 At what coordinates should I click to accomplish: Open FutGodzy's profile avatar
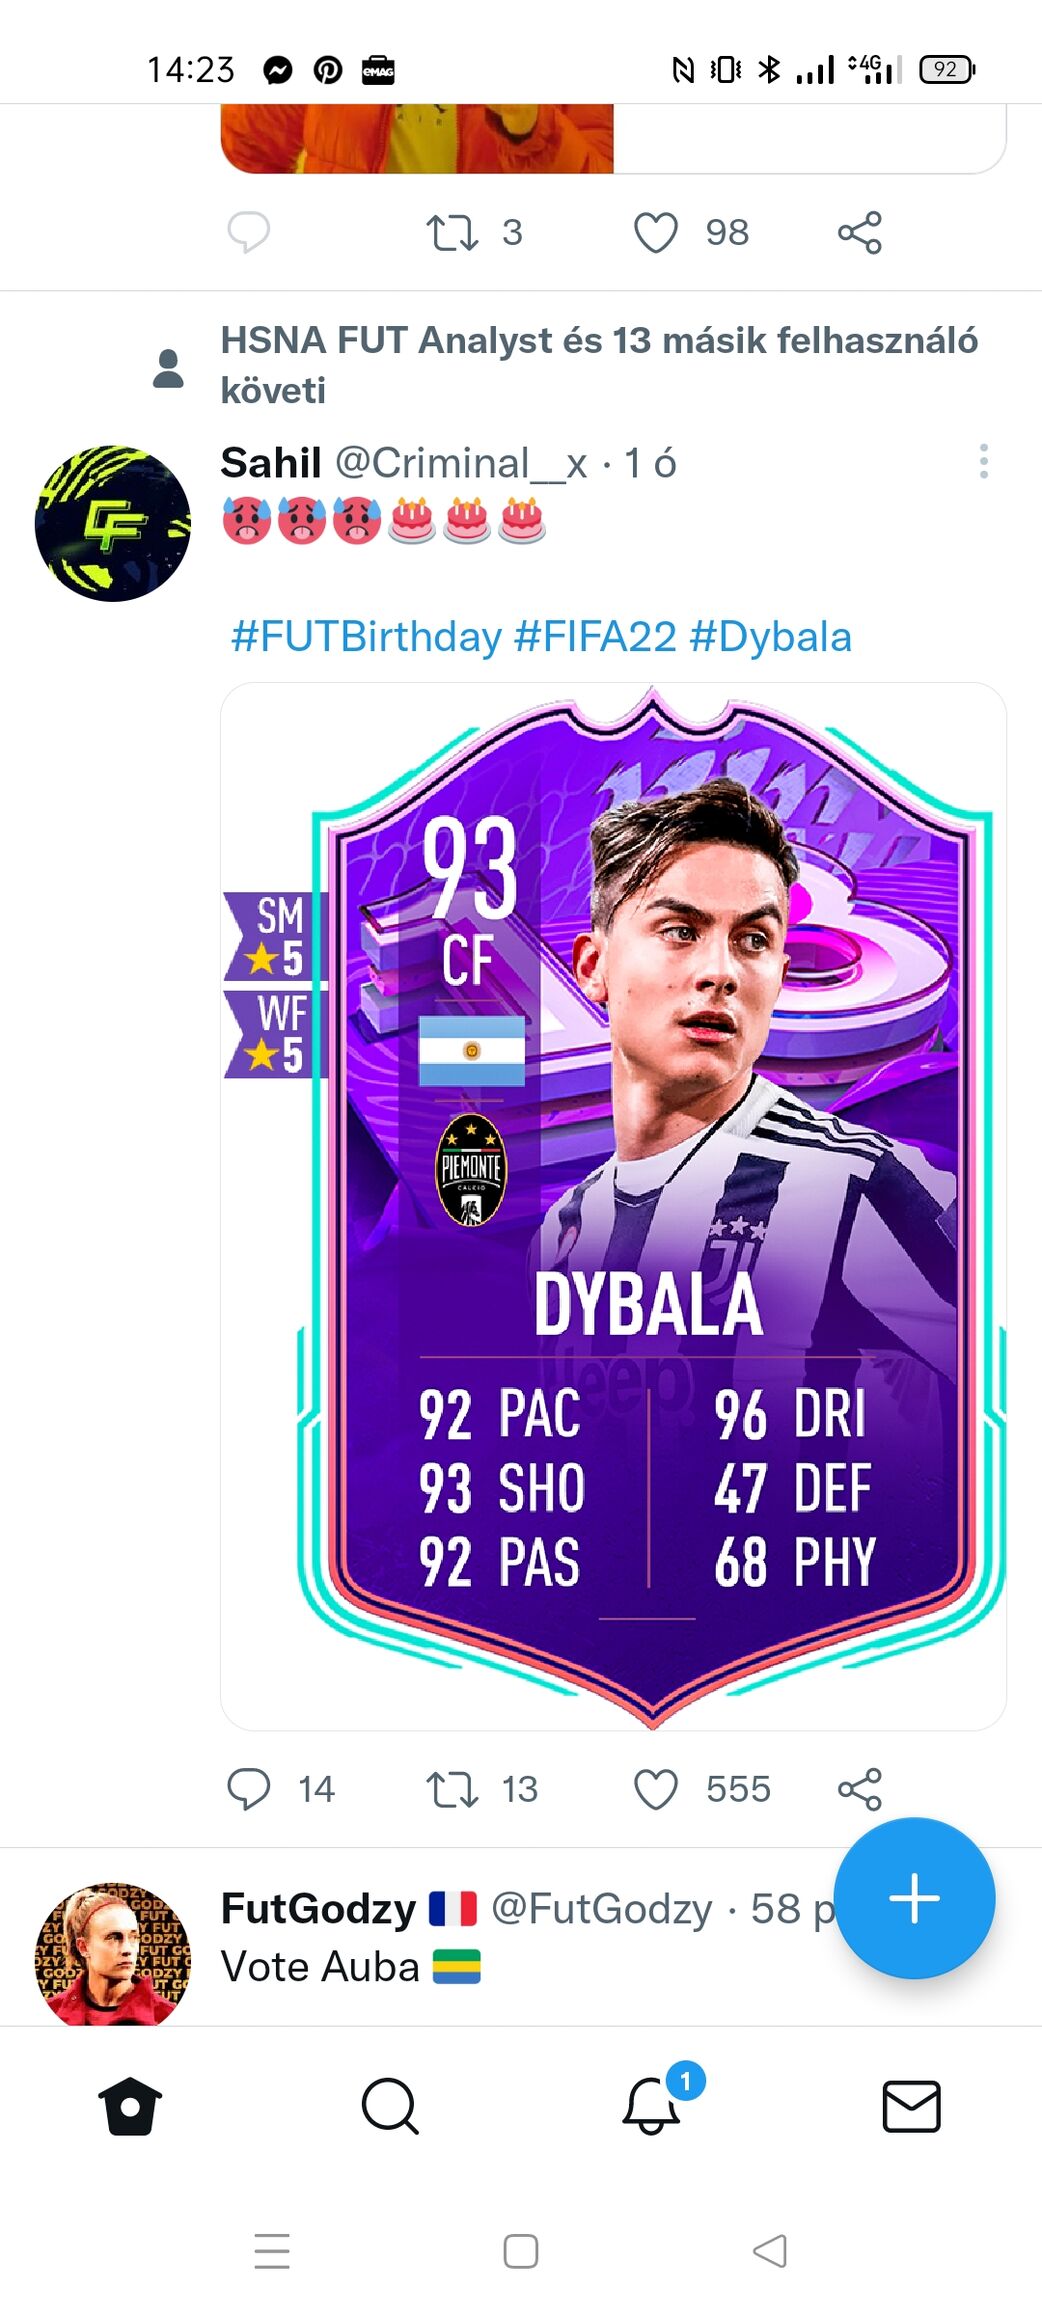pyautogui.click(x=112, y=1955)
